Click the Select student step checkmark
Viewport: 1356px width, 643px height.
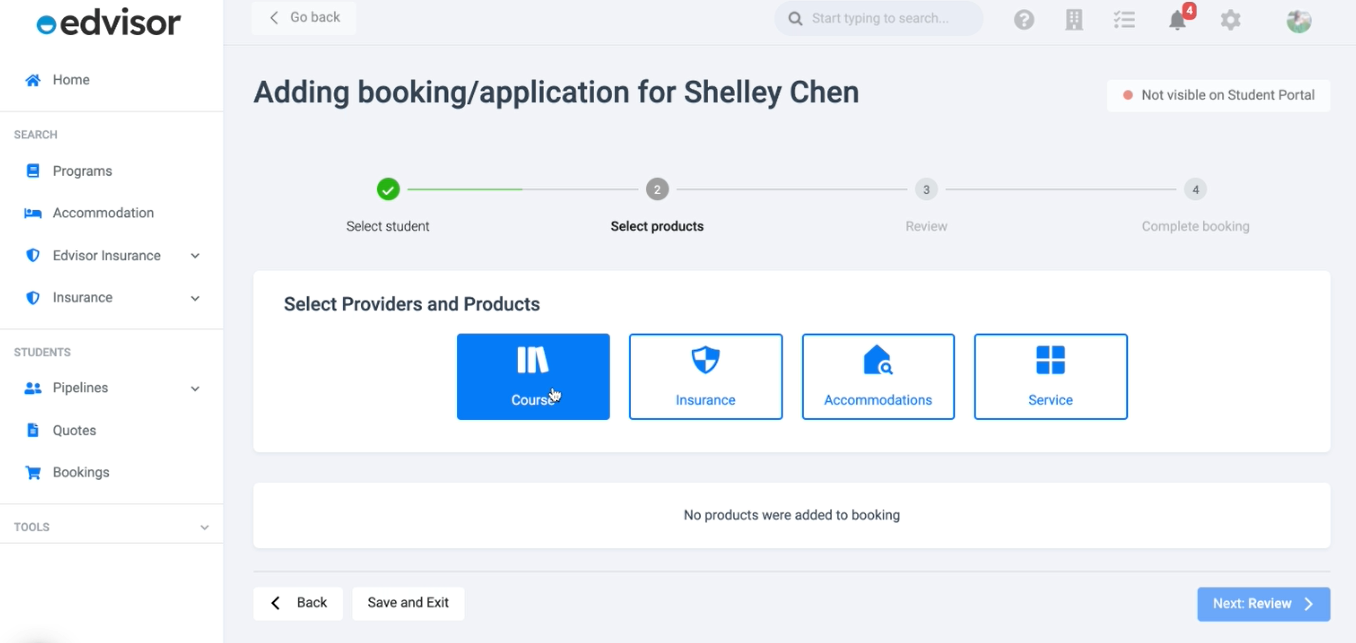388,189
